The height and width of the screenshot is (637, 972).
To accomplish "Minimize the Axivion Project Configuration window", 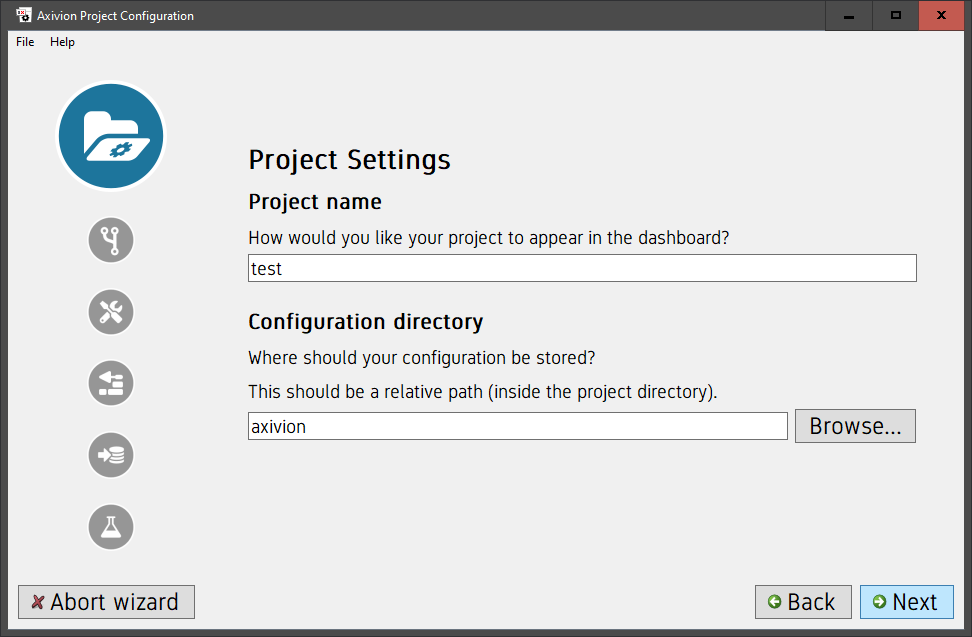I will pos(849,15).
